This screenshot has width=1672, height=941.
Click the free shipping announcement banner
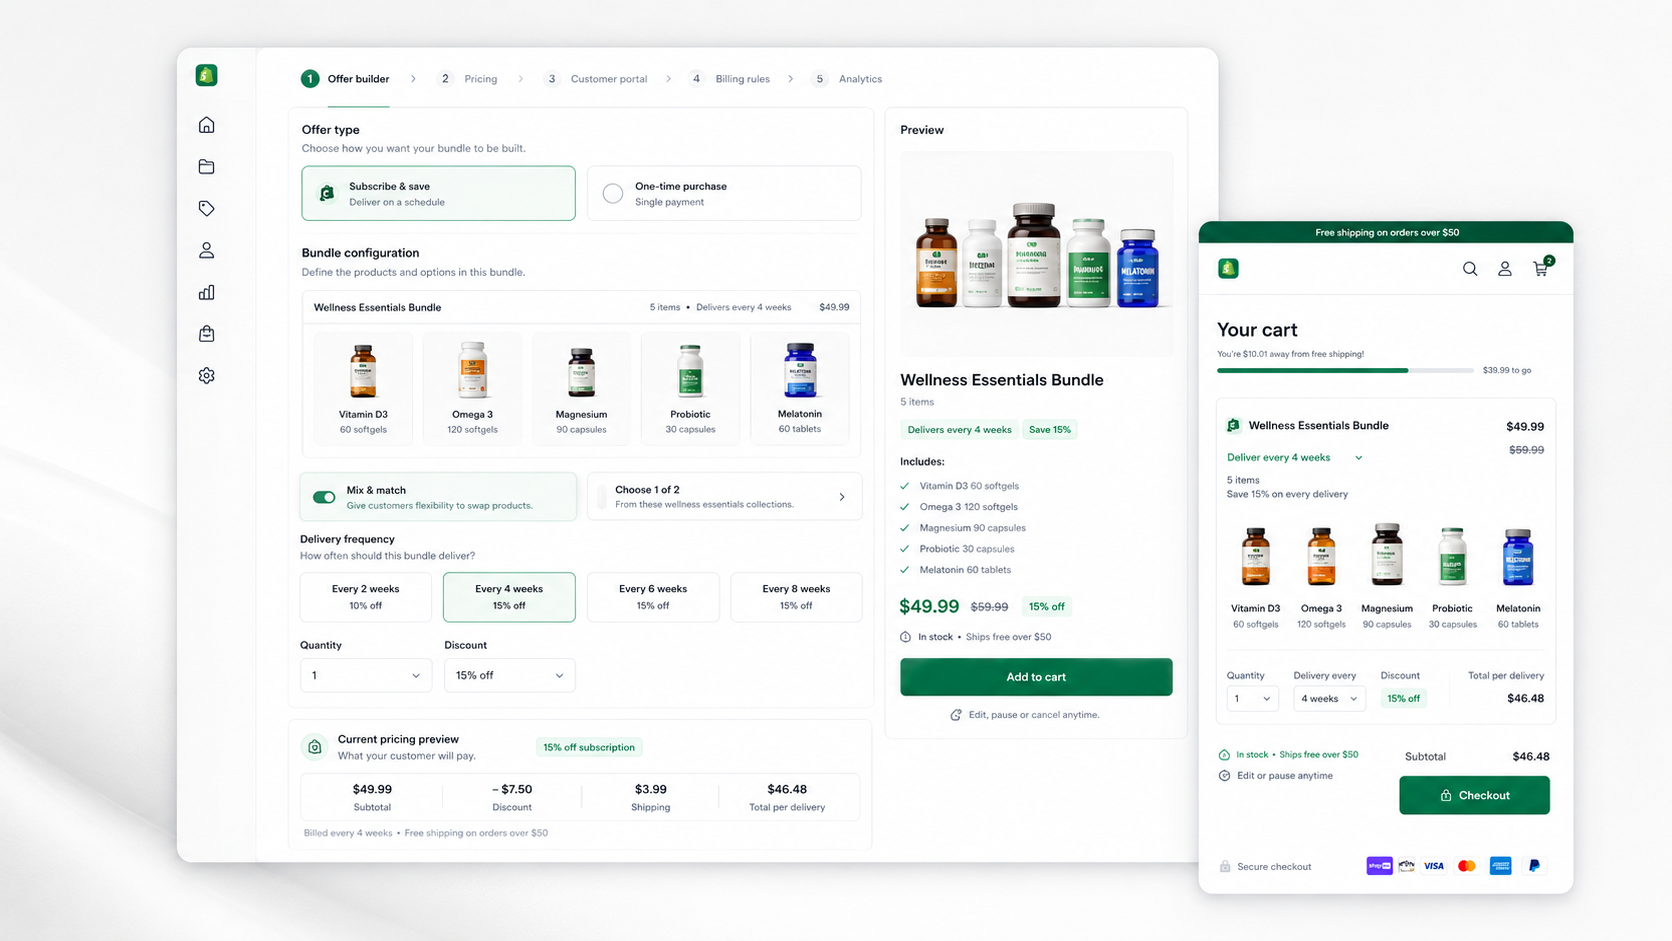(x=1386, y=232)
